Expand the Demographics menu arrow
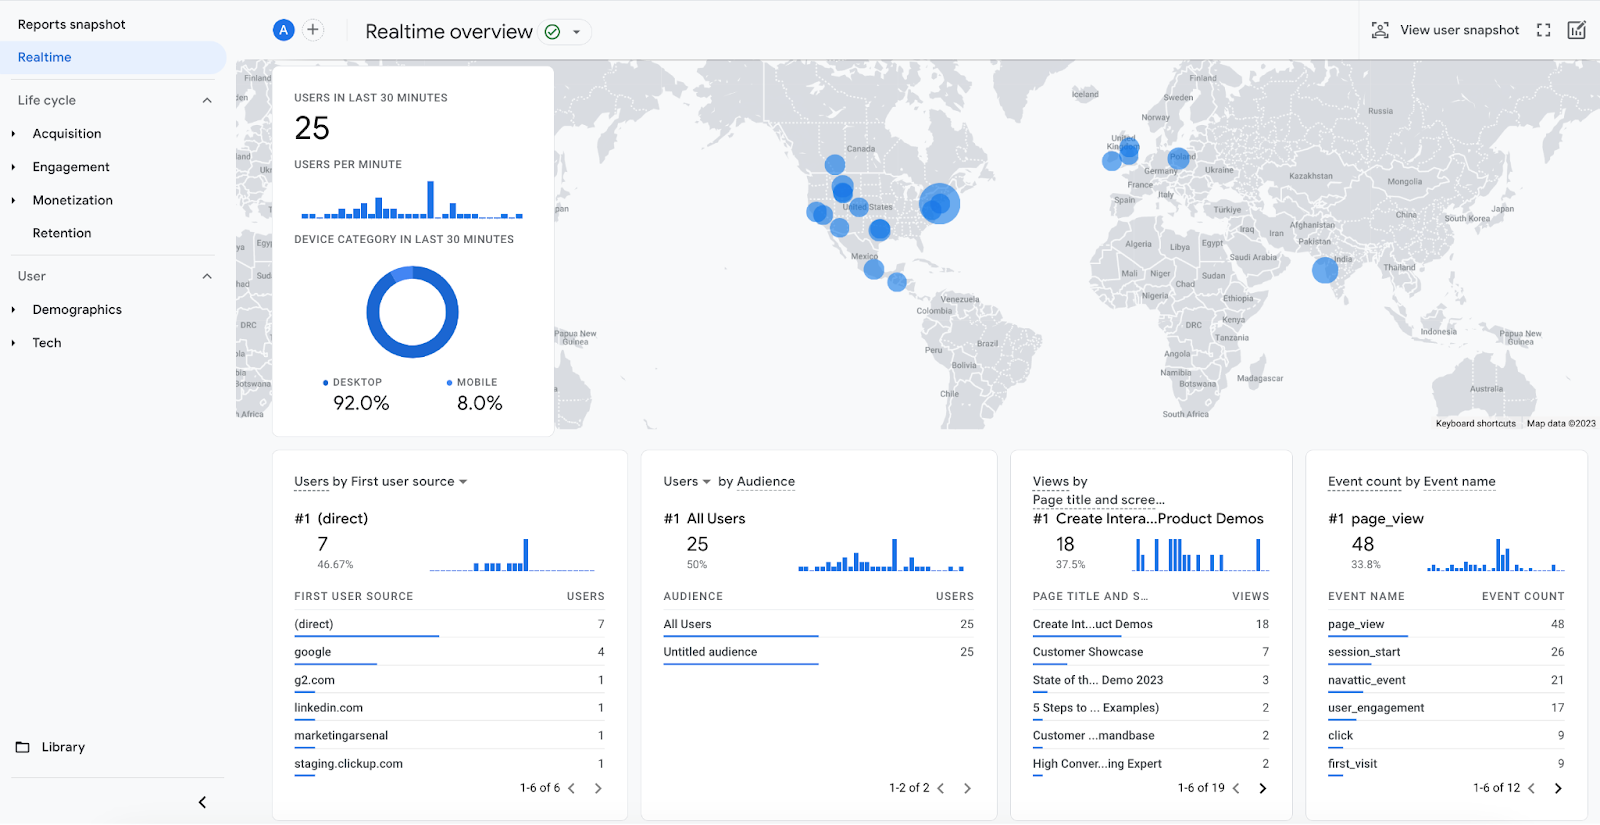The height and width of the screenshot is (825, 1600). 13,310
